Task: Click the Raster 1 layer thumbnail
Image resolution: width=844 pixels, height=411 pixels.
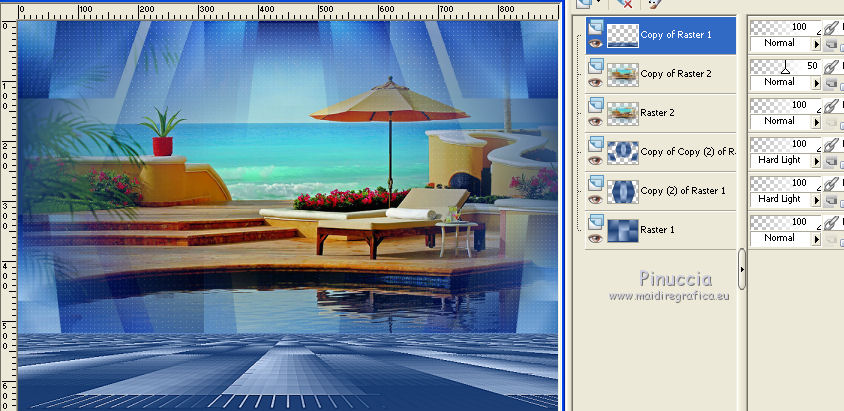Action: (623, 230)
